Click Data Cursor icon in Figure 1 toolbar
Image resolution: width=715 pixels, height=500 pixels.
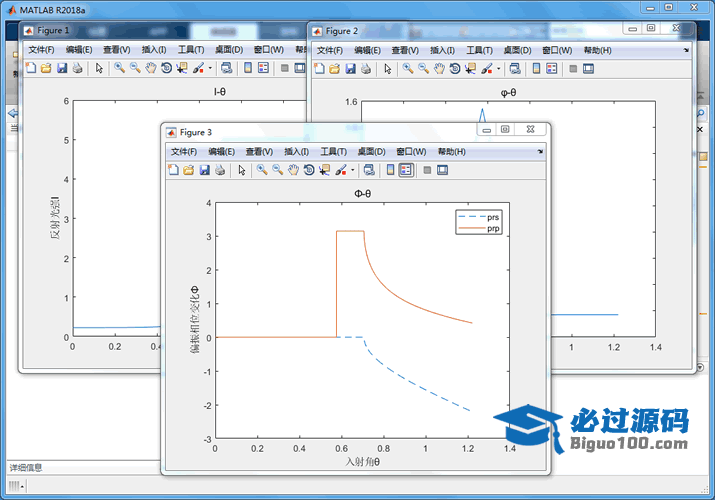coord(182,68)
